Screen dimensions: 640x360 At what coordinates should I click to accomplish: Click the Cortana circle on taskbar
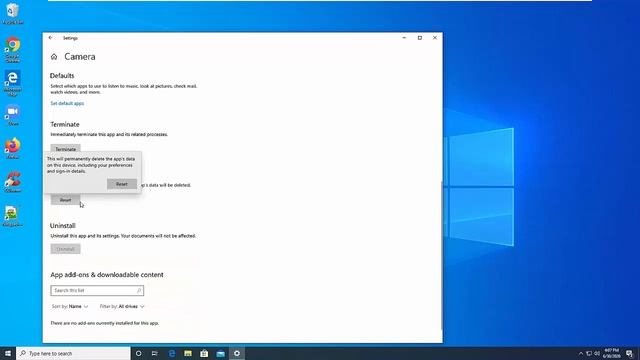click(138, 353)
